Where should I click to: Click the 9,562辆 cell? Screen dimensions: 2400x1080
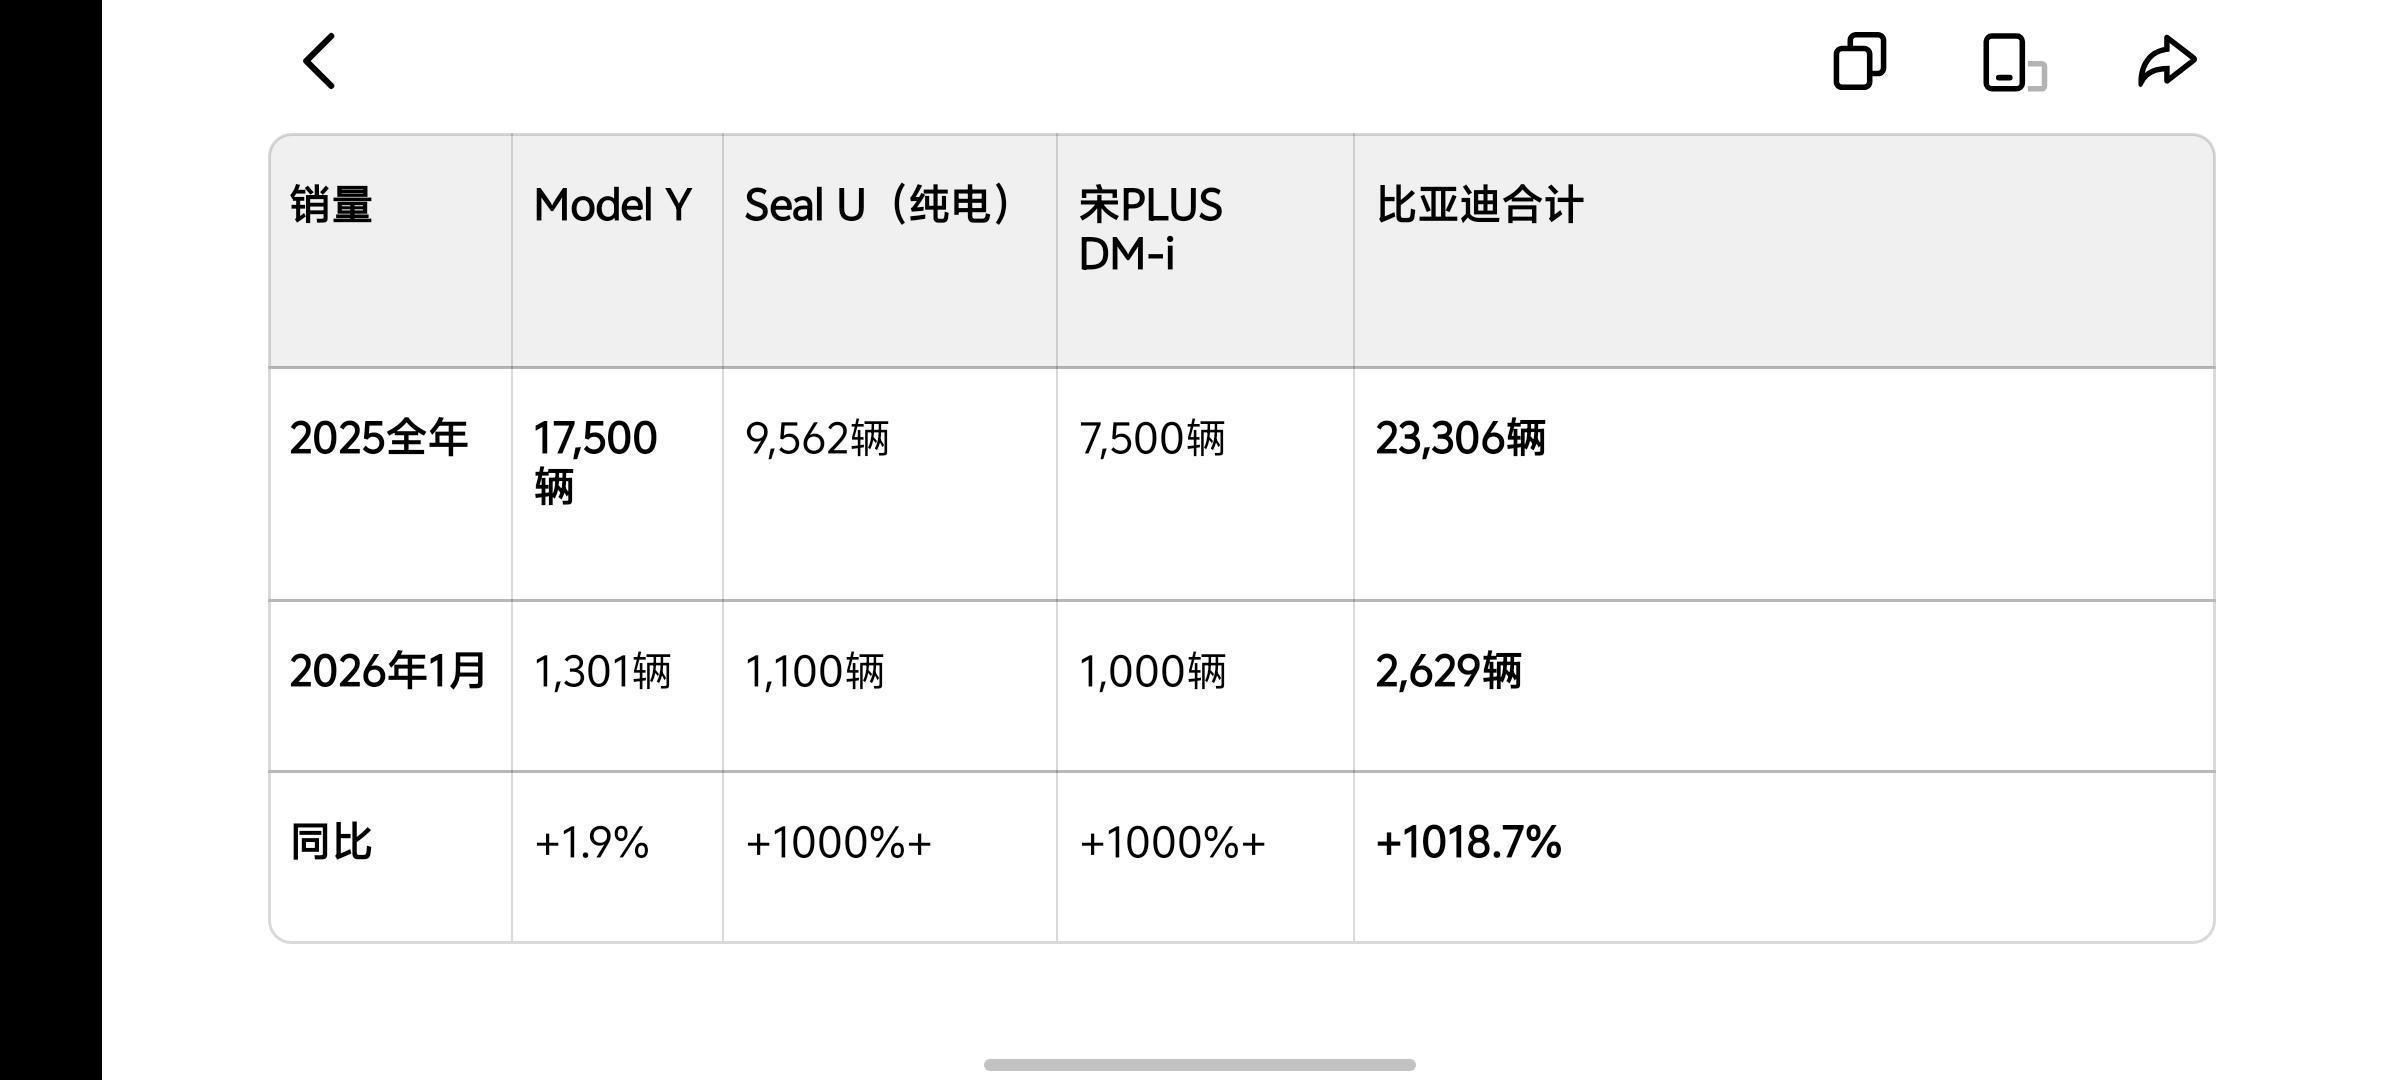(817, 438)
